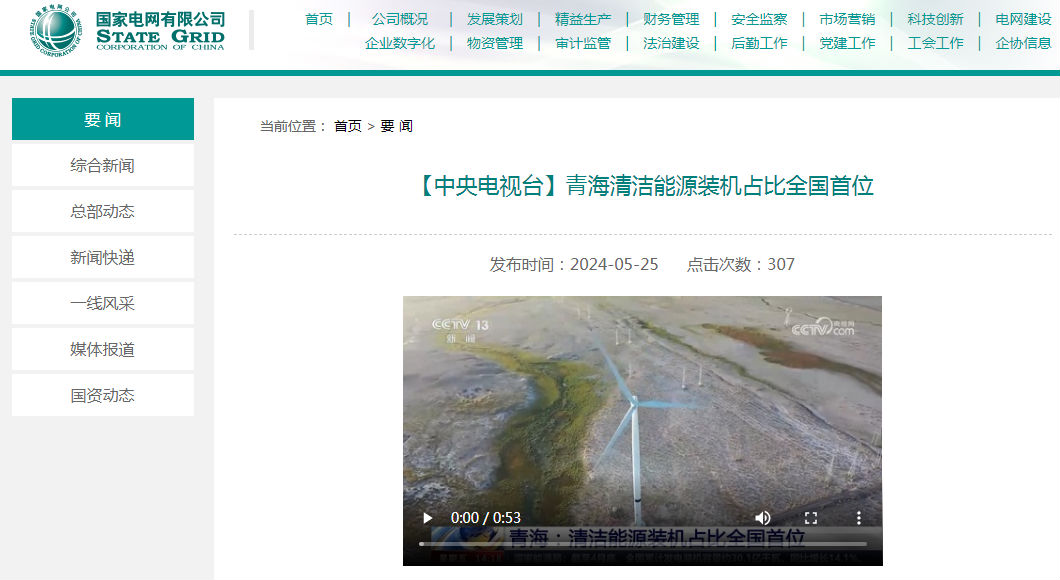Open 精益生产 menu item

click(583, 19)
